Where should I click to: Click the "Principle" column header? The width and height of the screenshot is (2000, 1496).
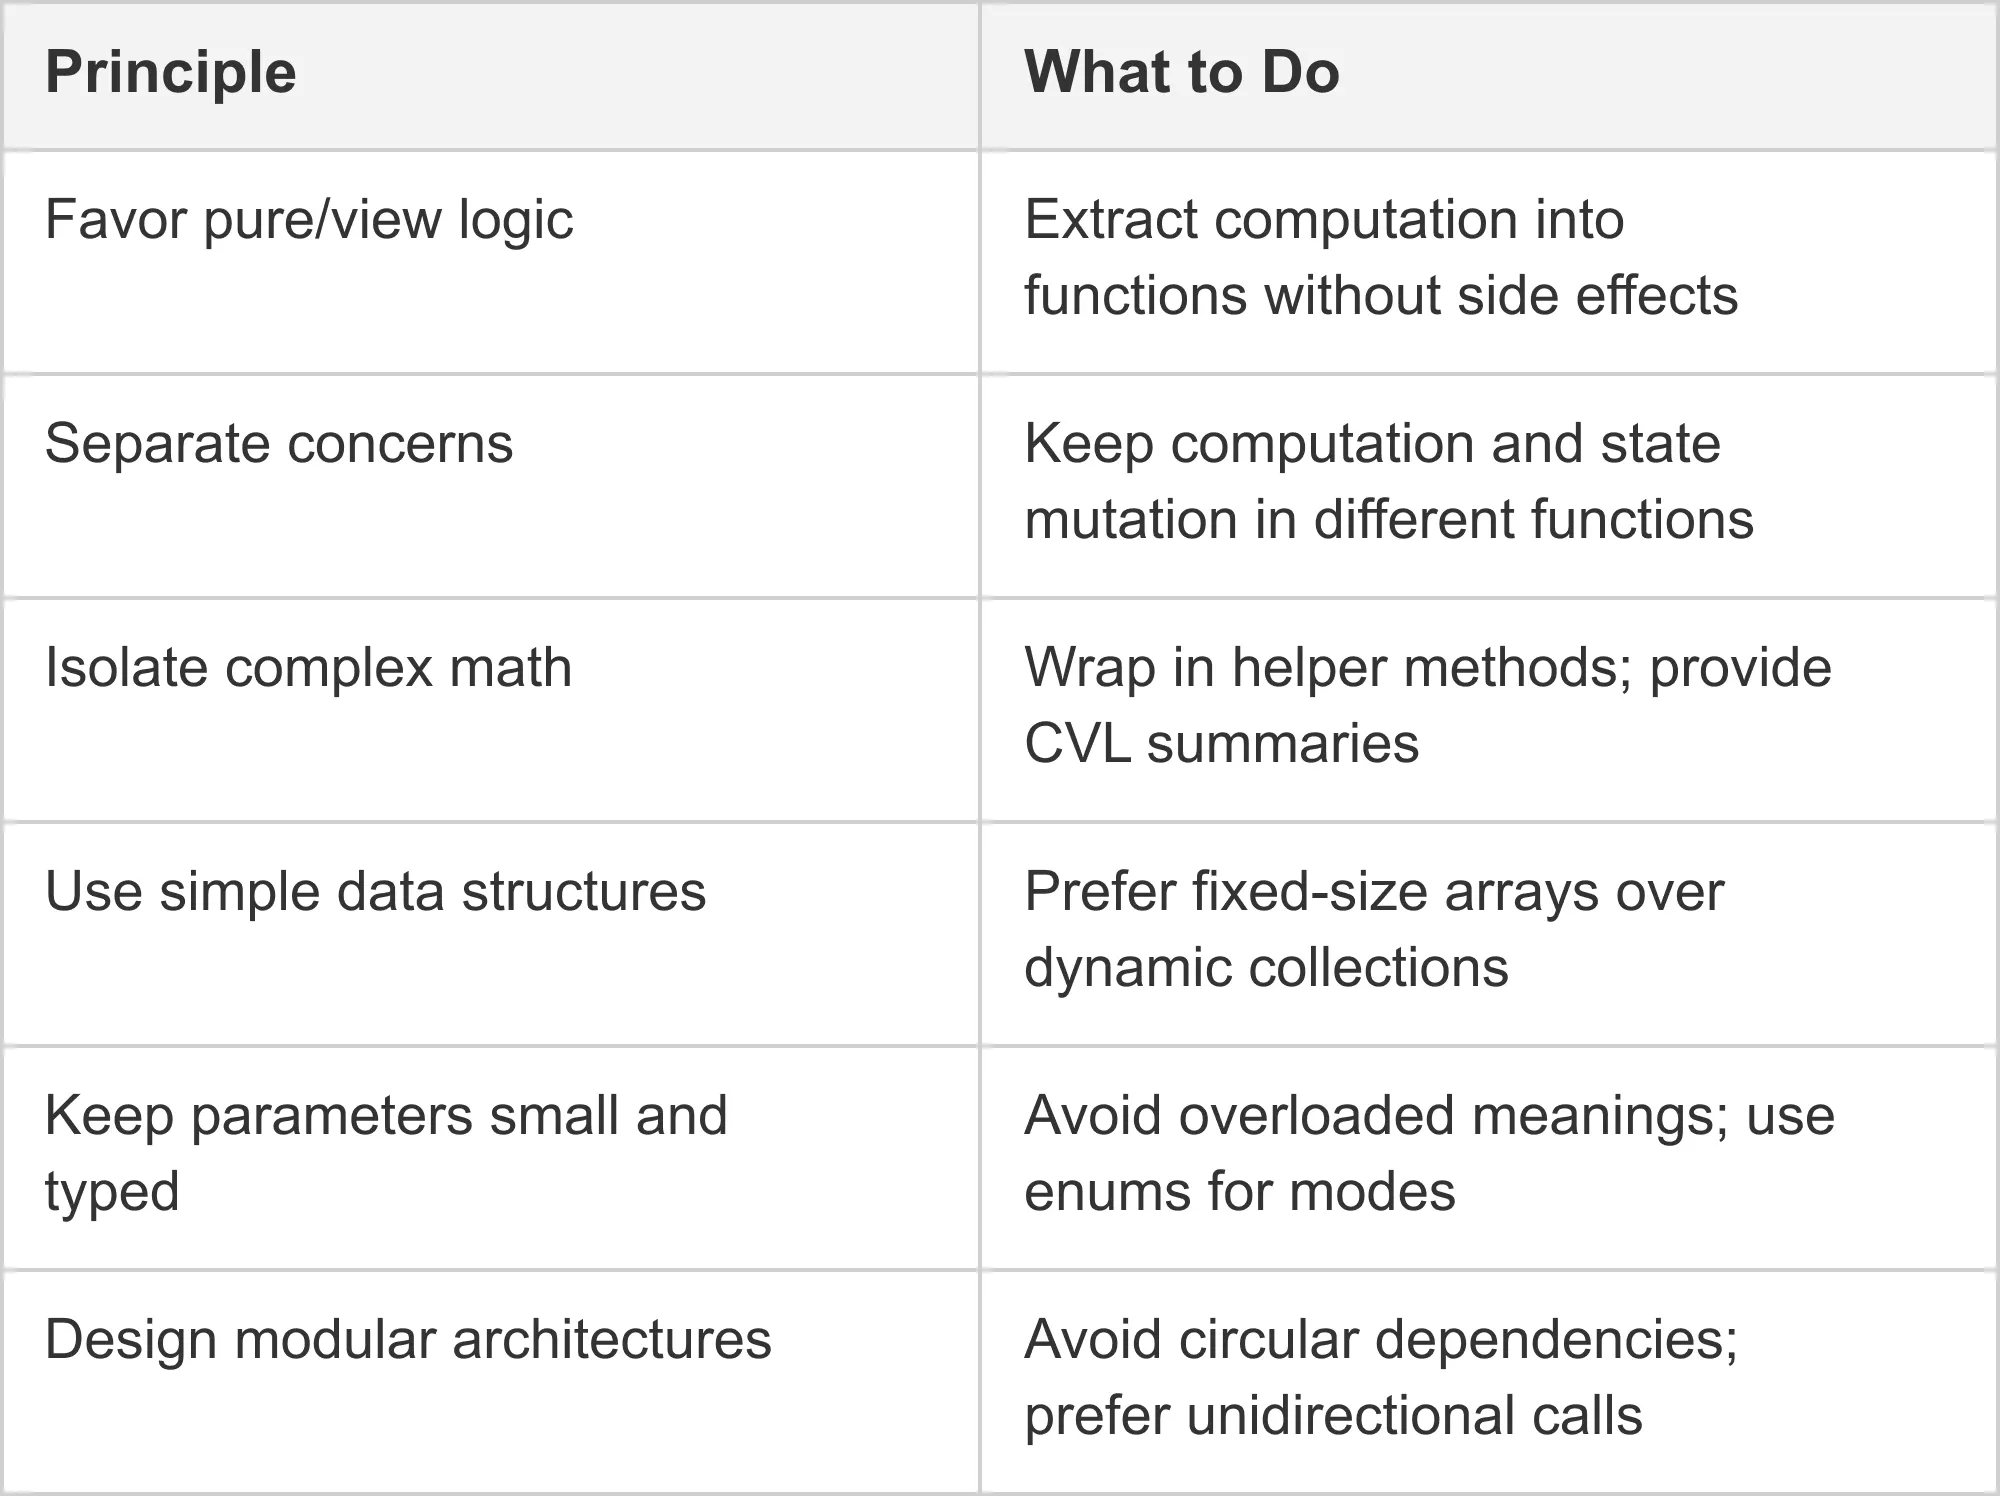171,73
